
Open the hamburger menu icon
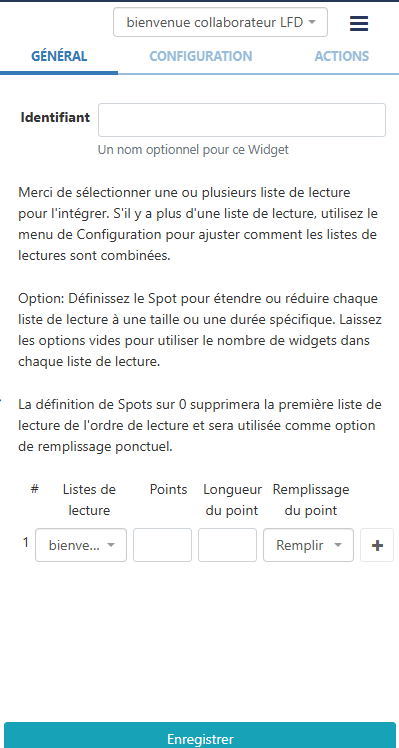[x=359, y=23]
